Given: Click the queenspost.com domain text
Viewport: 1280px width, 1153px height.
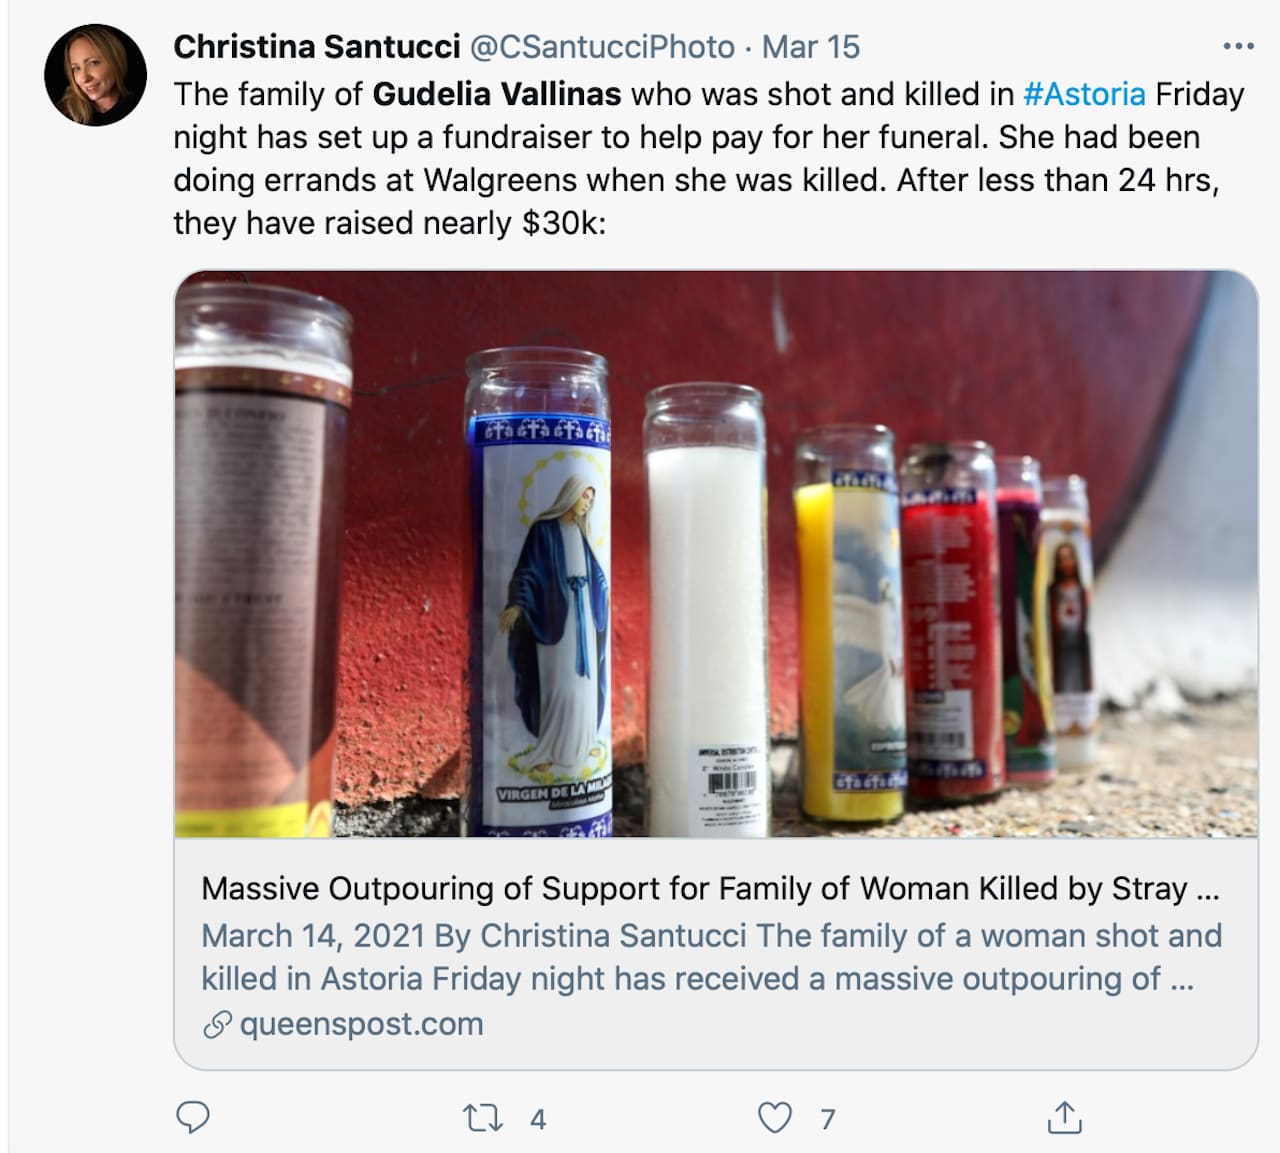Looking at the screenshot, I should (361, 1024).
